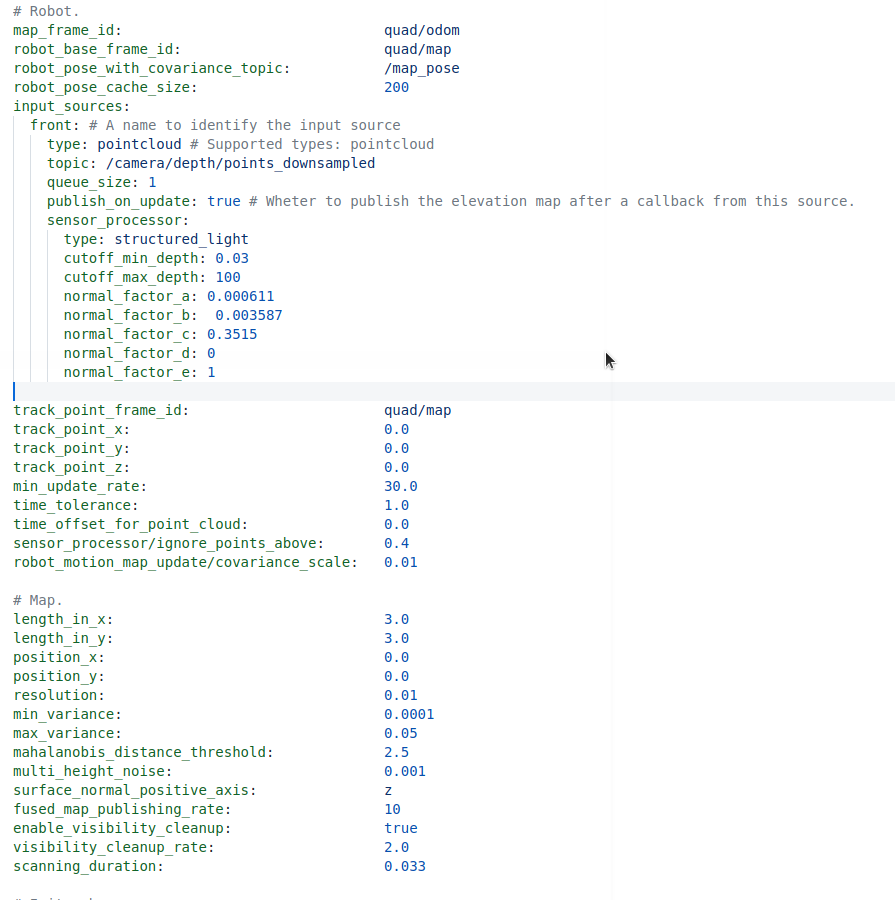Screen dimensions: 895x900
Task: Click the robot_pose_cache_size value 200
Action: [396, 87]
